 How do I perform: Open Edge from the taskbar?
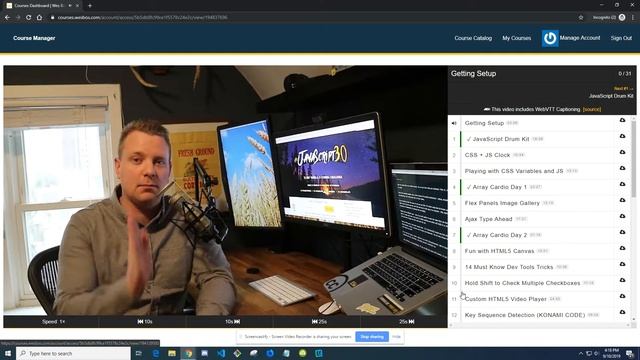(156, 353)
